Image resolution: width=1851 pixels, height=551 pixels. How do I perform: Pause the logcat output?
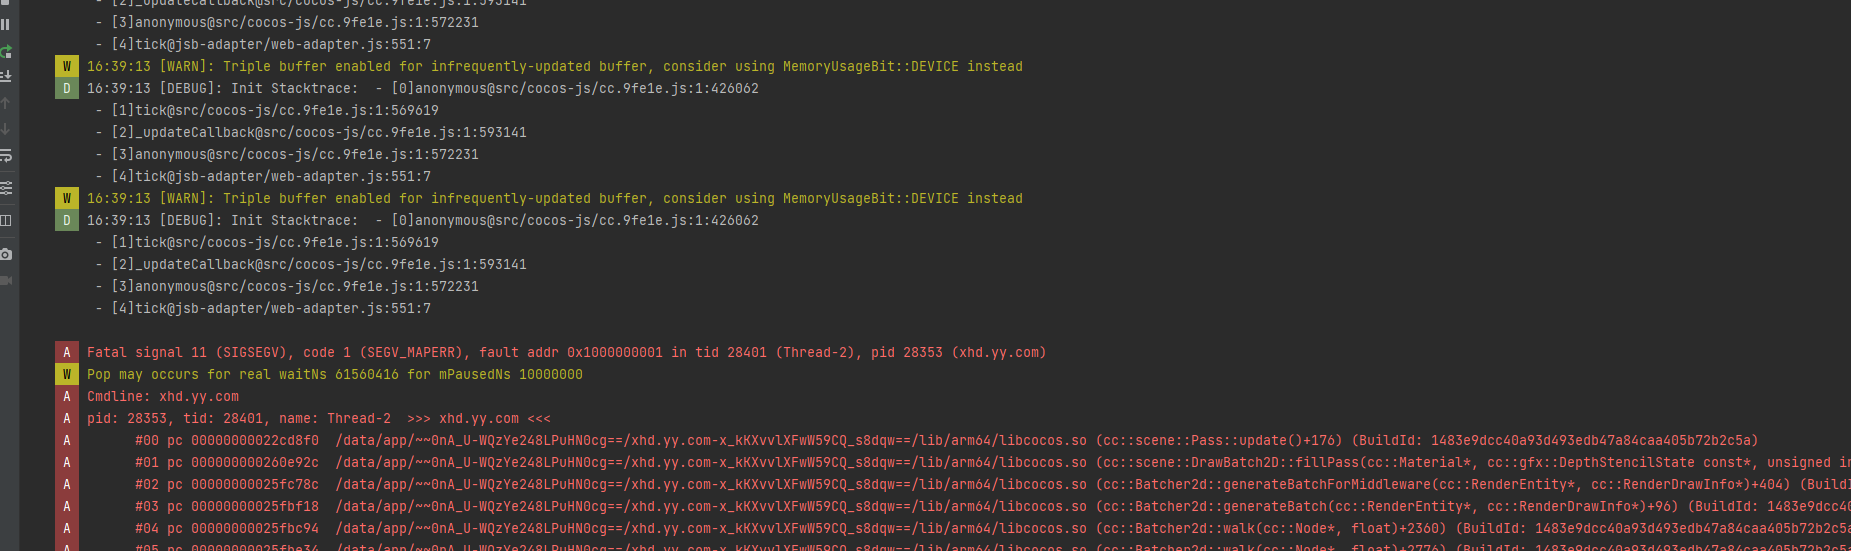(6, 24)
